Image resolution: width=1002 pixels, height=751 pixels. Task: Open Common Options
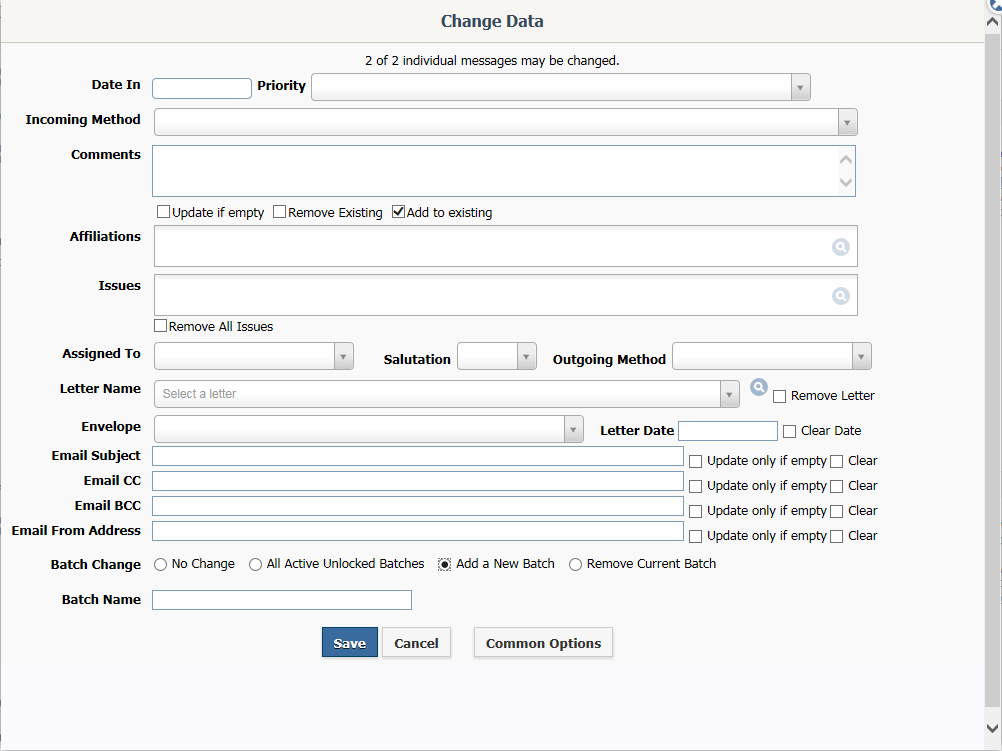coord(543,642)
